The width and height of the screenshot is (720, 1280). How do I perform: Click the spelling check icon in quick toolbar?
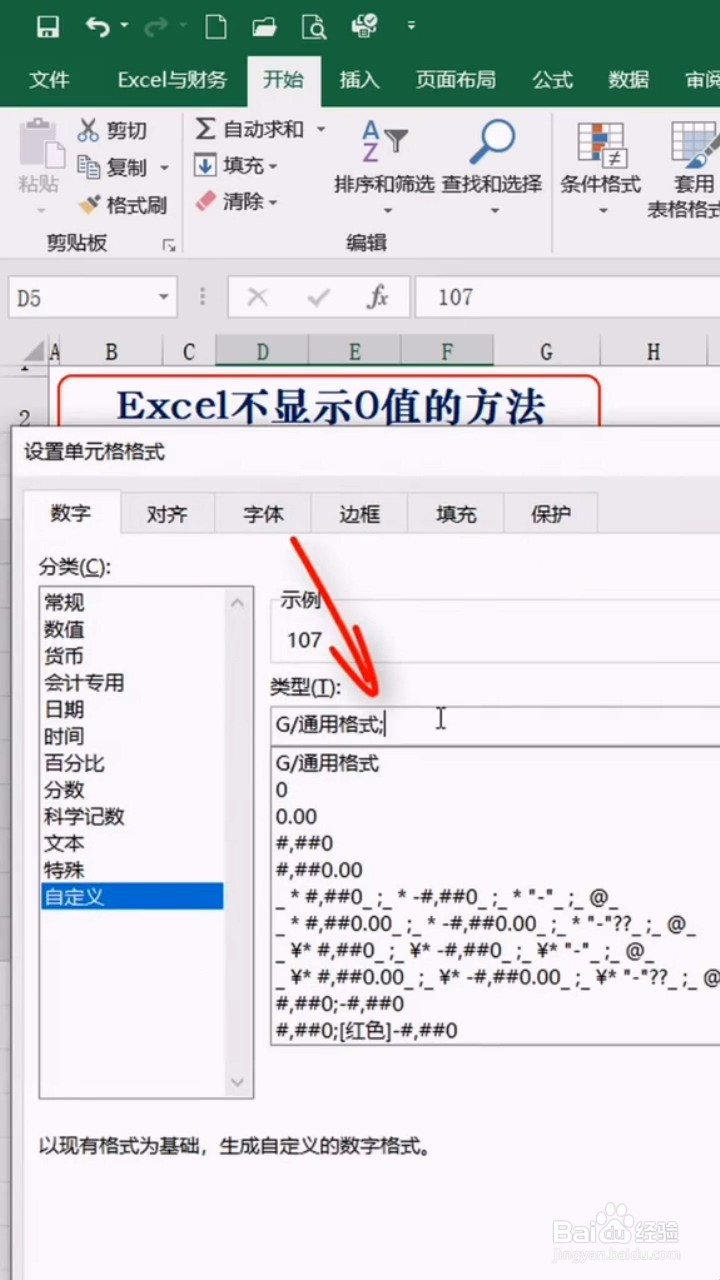point(365,26)
